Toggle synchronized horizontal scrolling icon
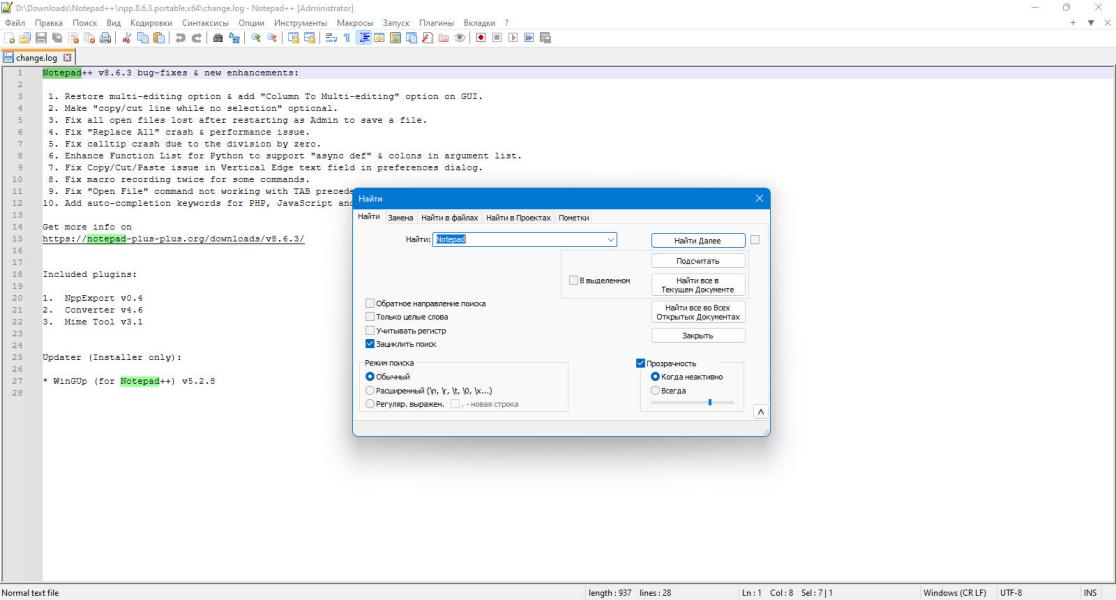This screenshot has height=600, width=1116. [310, 38]
